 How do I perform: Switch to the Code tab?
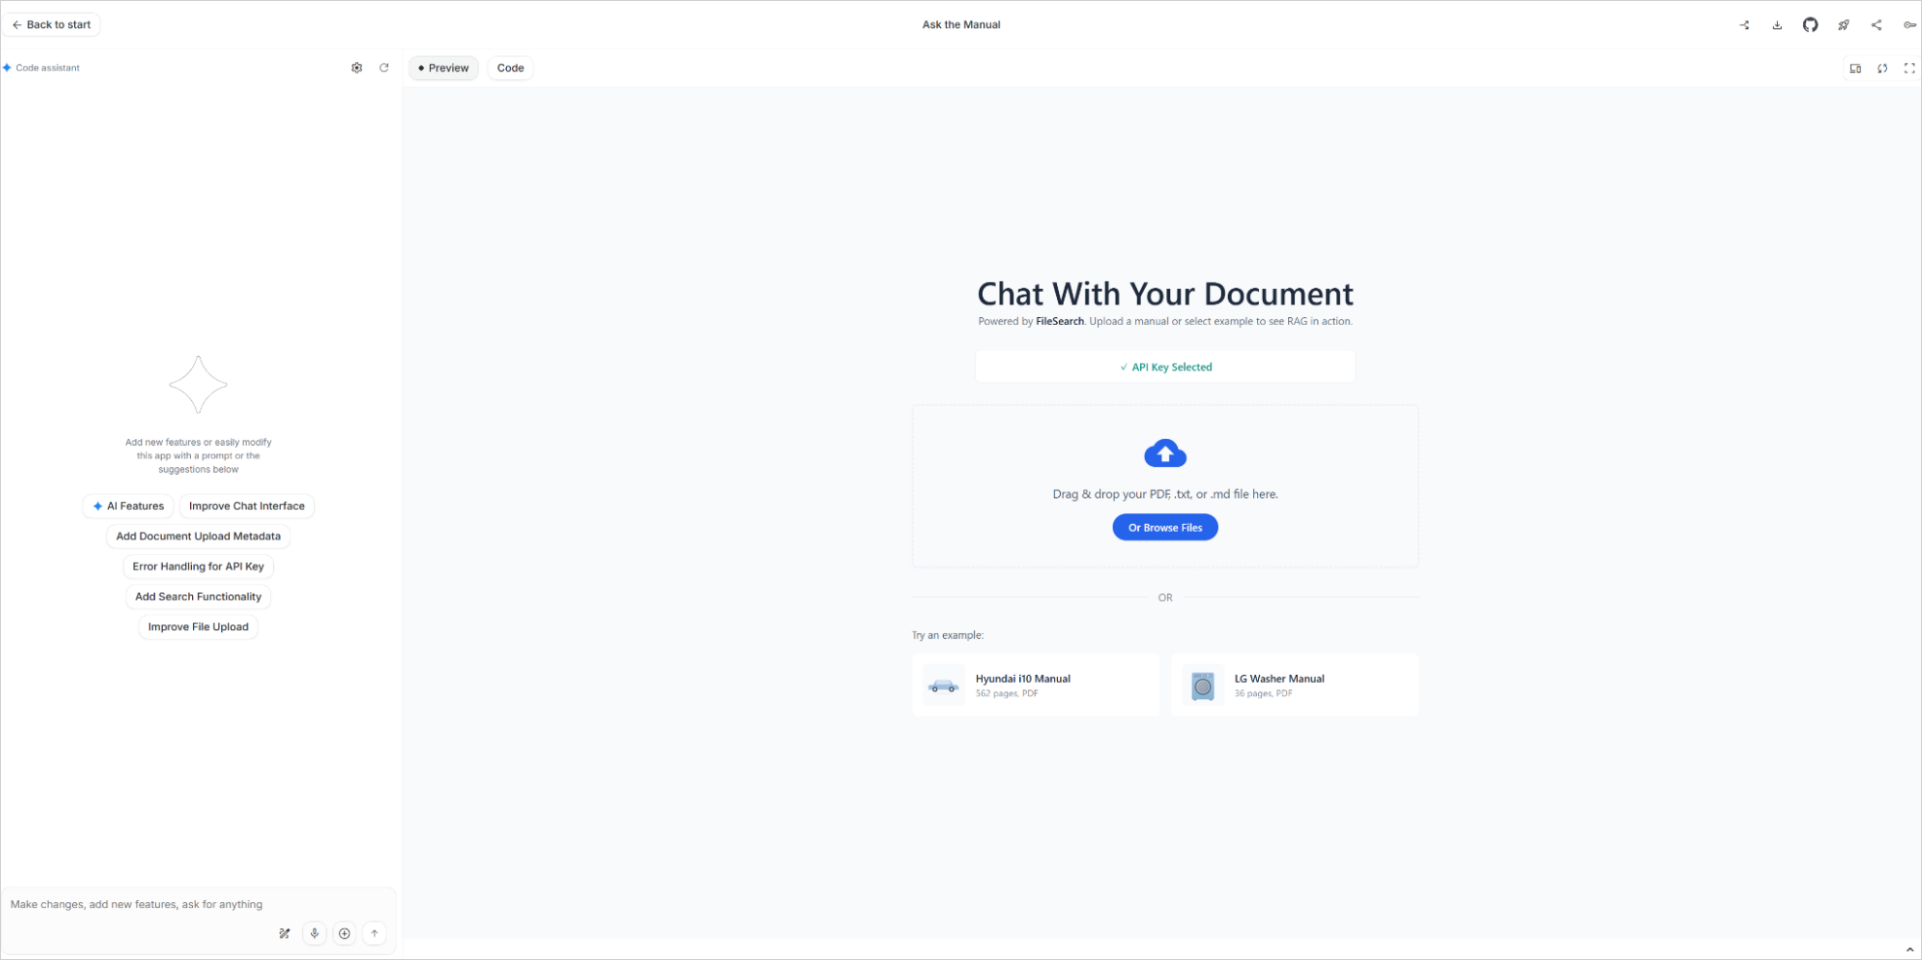tap(510, 67)
